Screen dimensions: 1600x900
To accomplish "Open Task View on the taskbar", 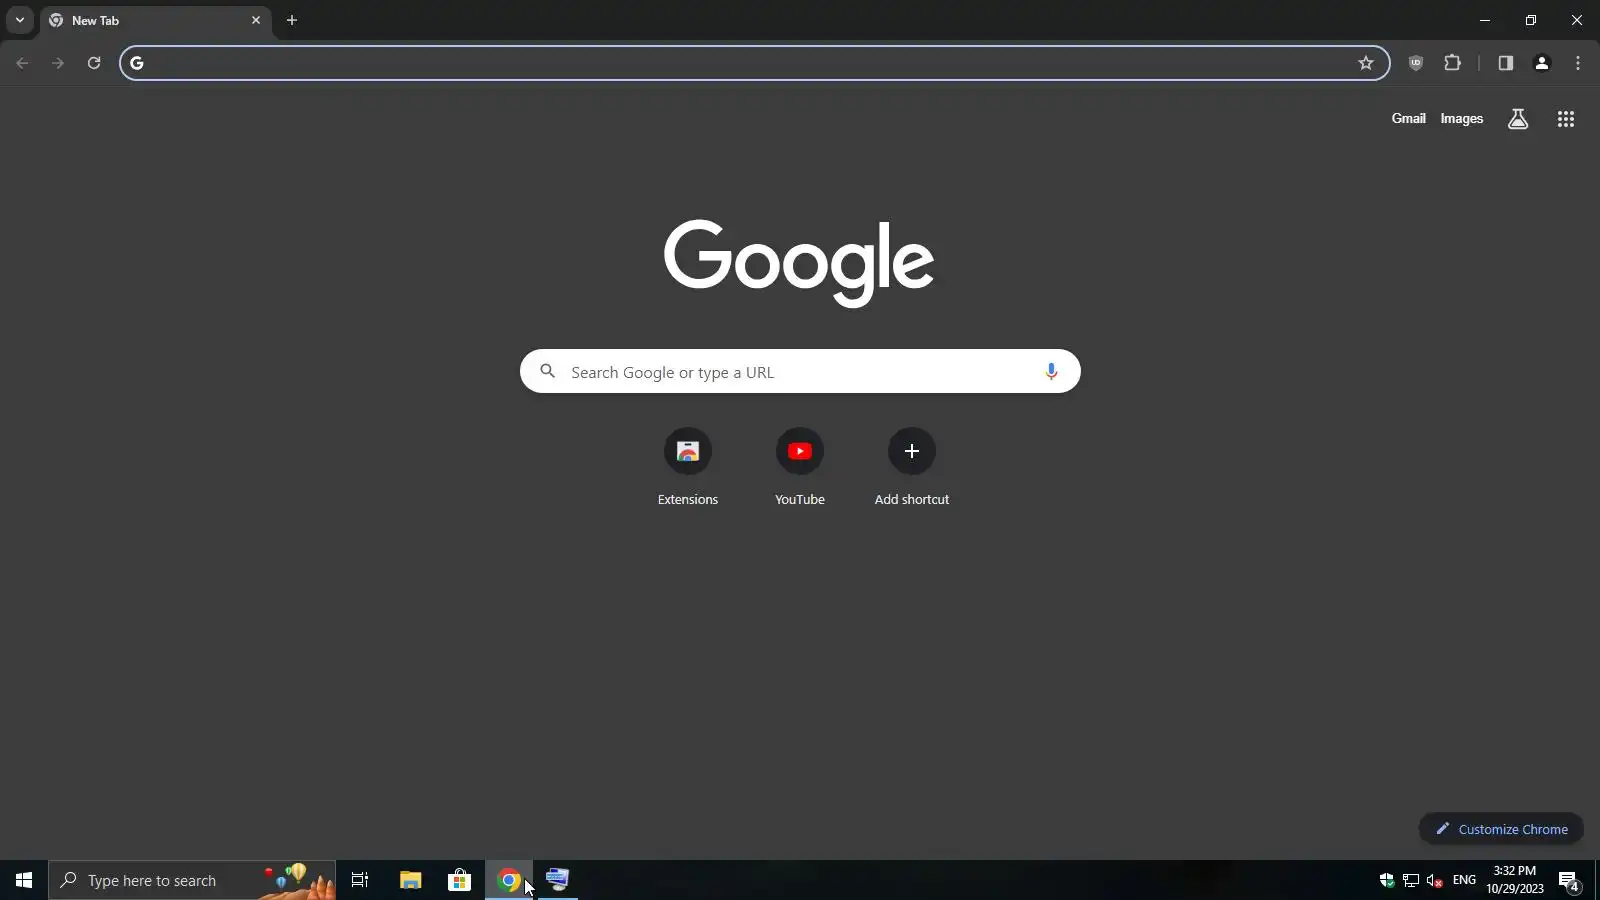I will (x=360, y=880).
